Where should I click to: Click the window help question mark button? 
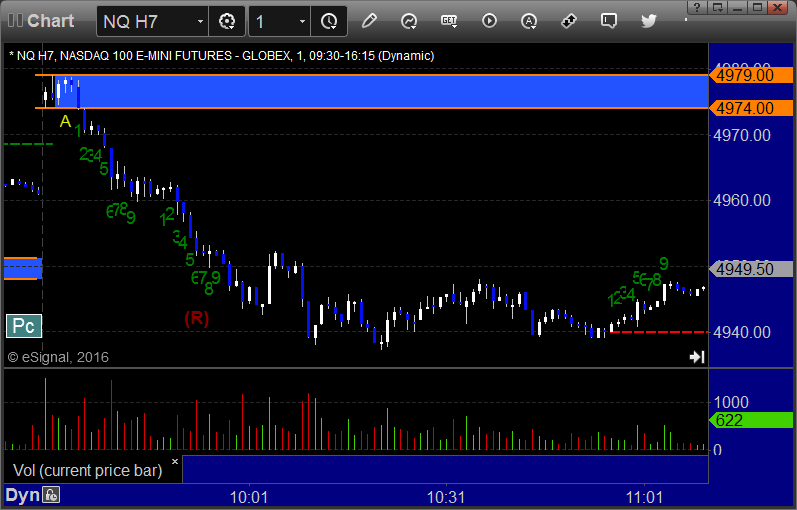697,7
